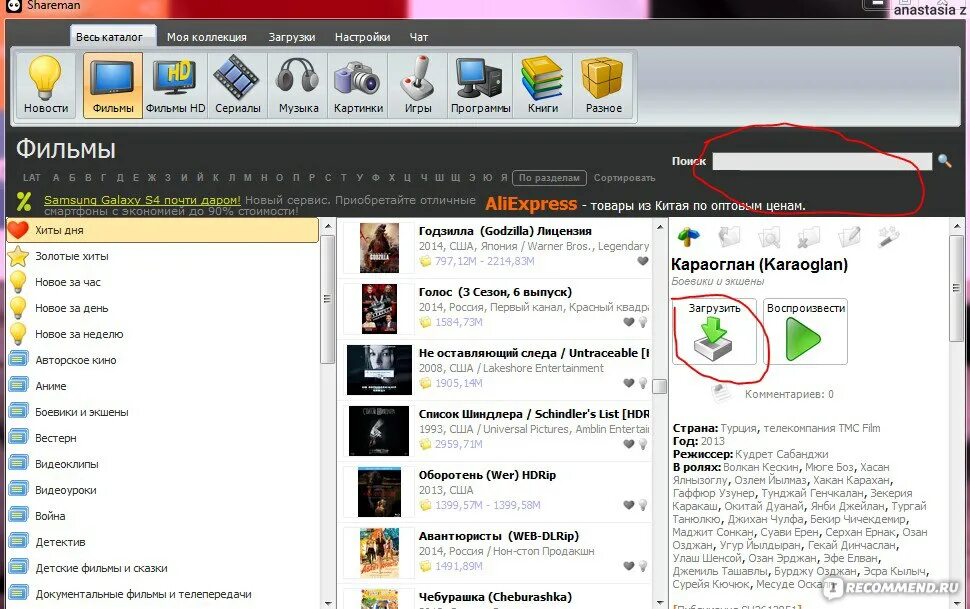Select Хиты дня in sidebar

[163, 230]
